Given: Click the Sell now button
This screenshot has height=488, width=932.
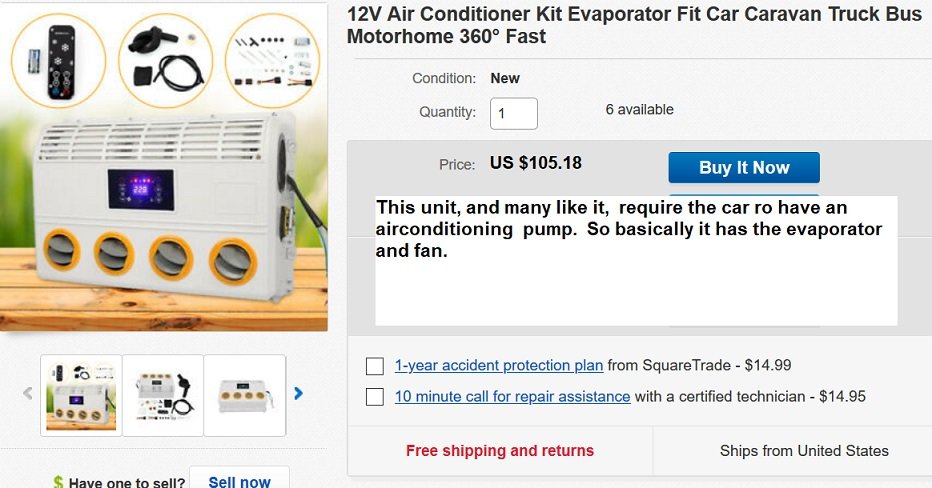Looking at the screenshot, I should [x=239, y=481].
